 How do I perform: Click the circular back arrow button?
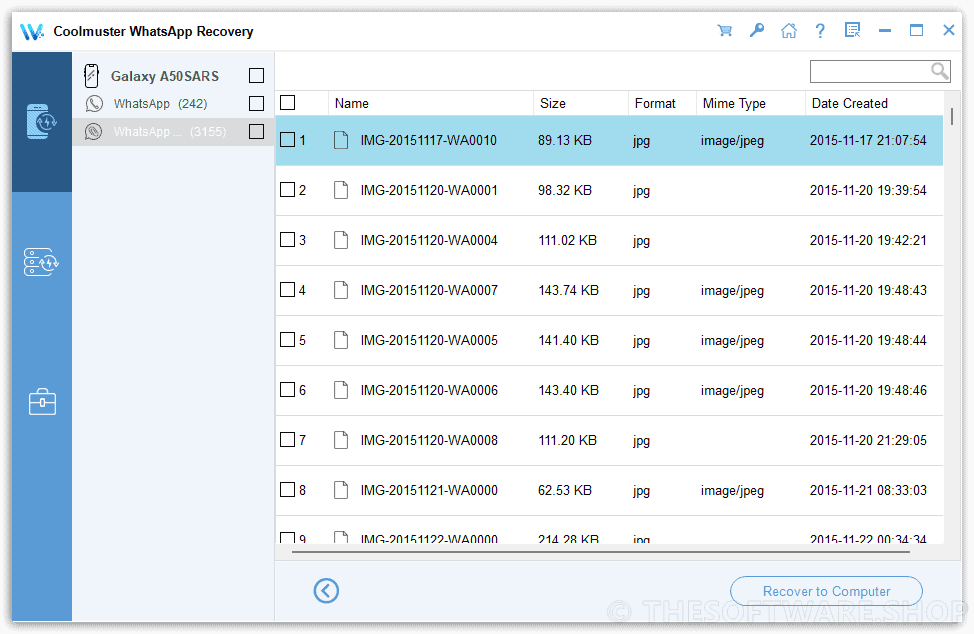coord(326,591)
